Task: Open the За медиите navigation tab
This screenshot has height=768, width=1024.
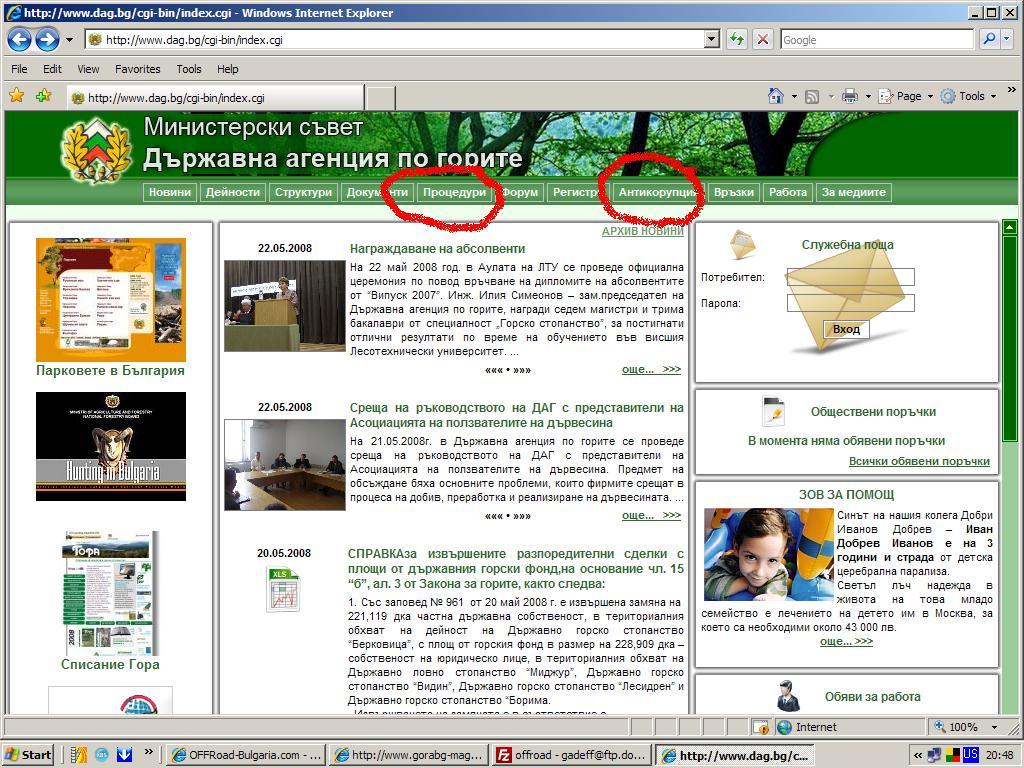Action: [854, 192]
